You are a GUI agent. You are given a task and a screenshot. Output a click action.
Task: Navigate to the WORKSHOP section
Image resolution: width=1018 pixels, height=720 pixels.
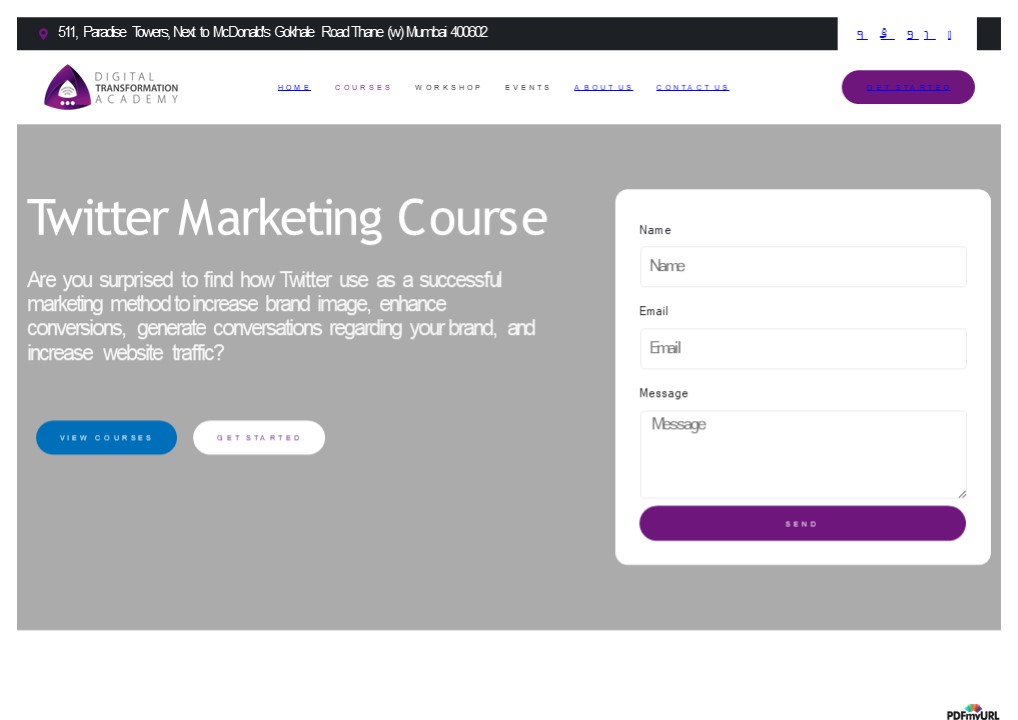point(448,87)
